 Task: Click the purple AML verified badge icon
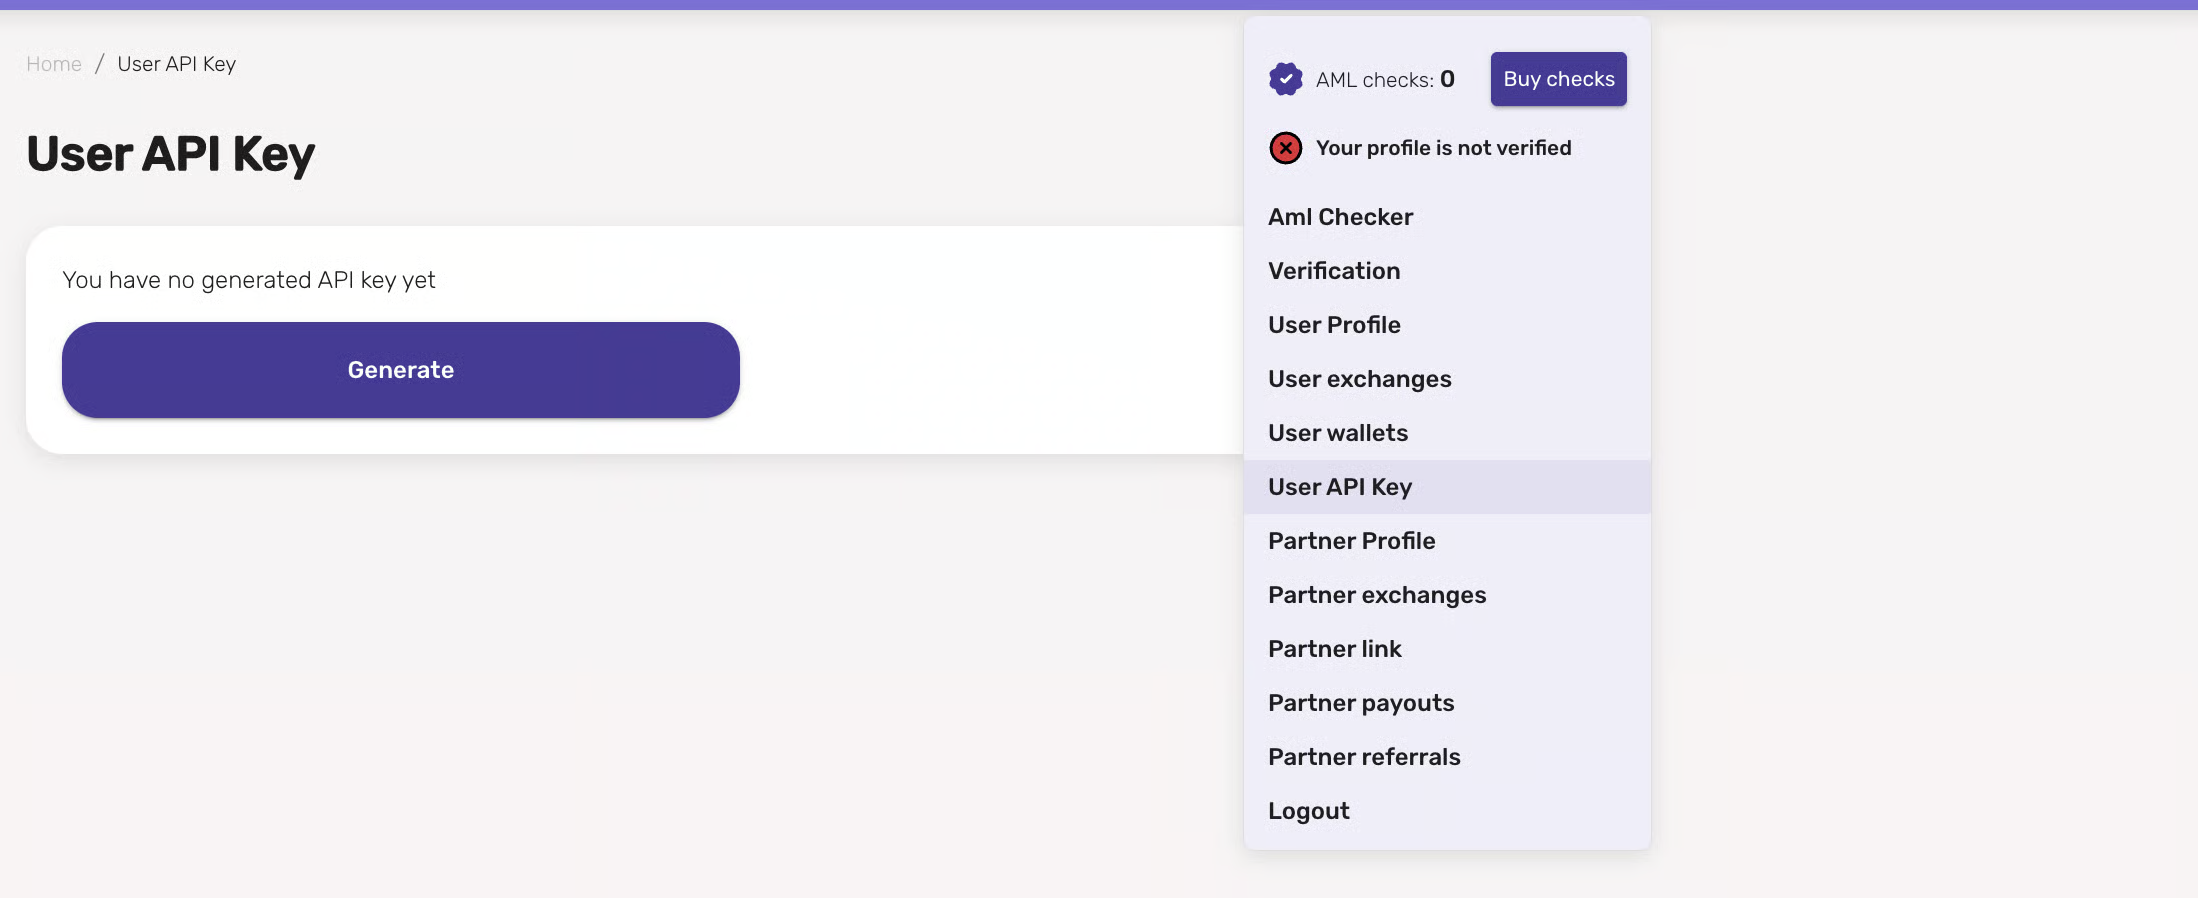pos(1285,79)
